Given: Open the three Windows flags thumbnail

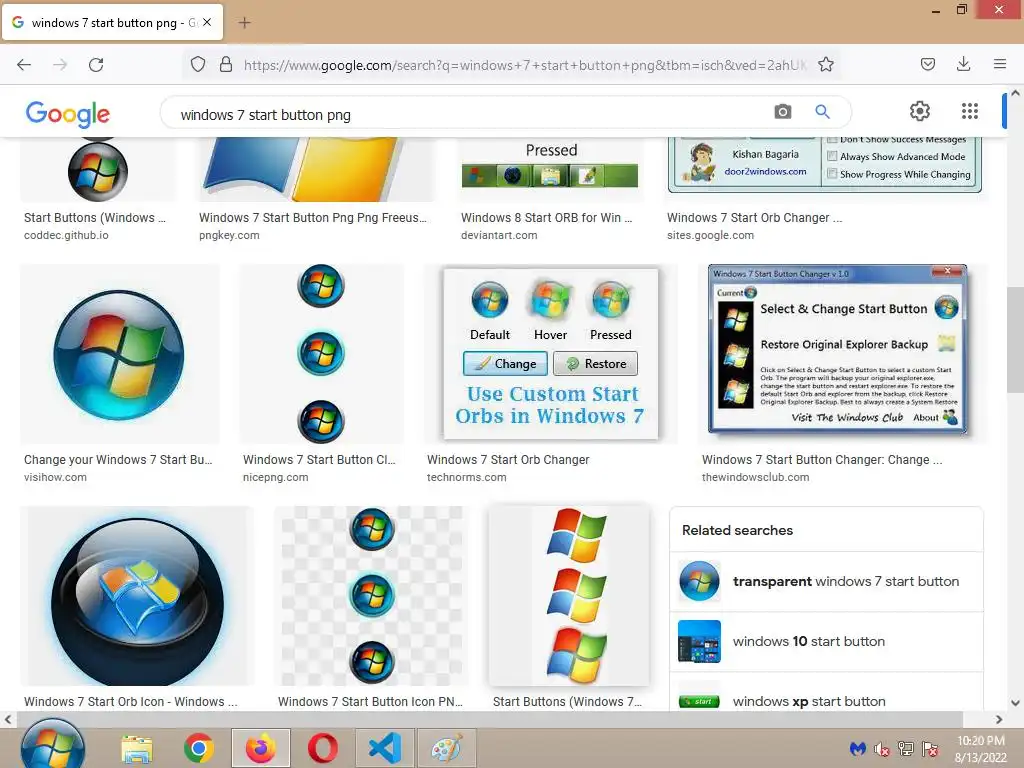Looking at the screenshot, I should click(569, 596).
